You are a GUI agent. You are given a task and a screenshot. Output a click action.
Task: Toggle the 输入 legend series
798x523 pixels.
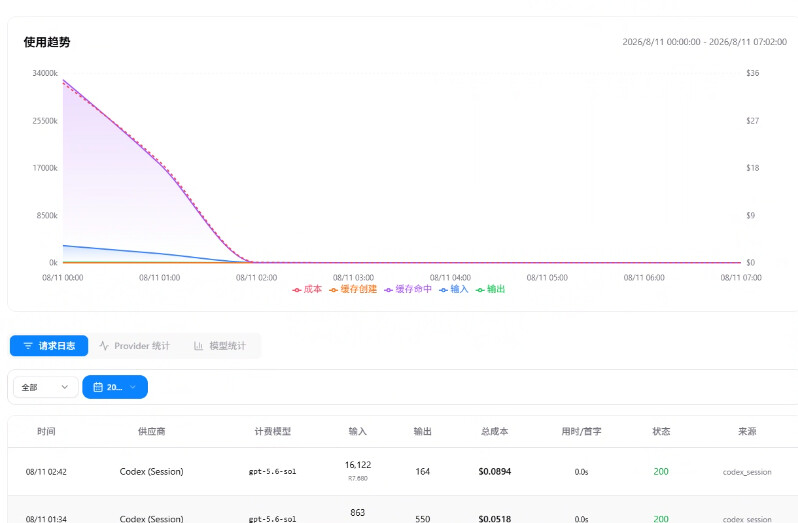[x=454, y=289]
